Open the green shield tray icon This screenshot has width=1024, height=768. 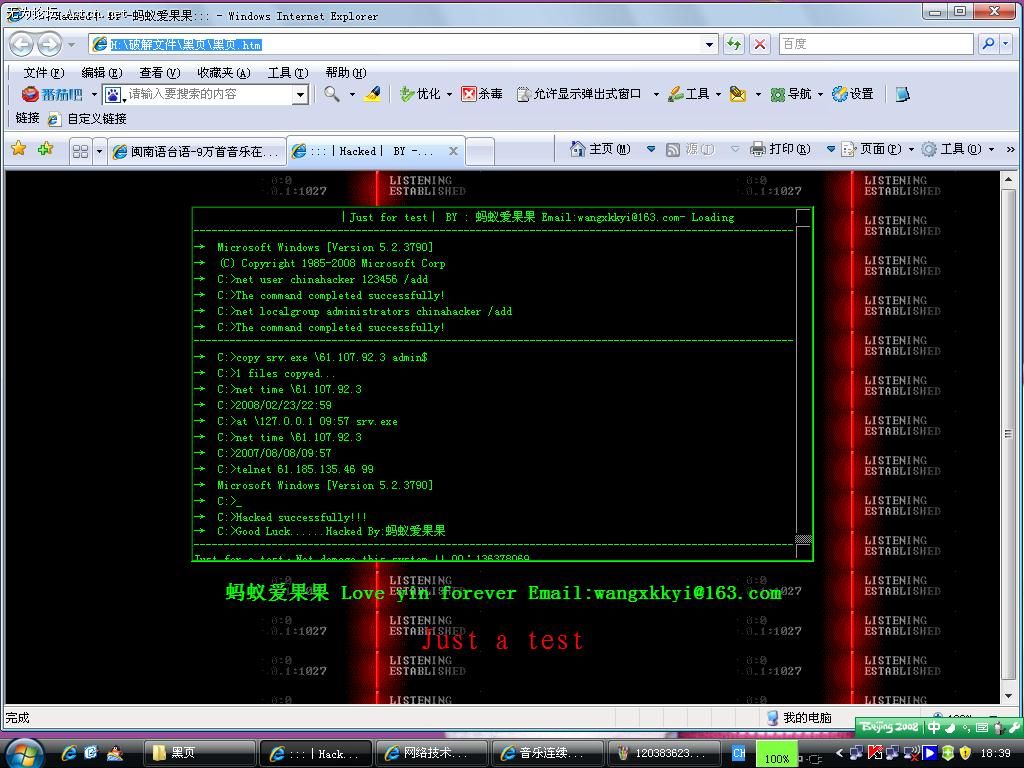pos(948,753)
